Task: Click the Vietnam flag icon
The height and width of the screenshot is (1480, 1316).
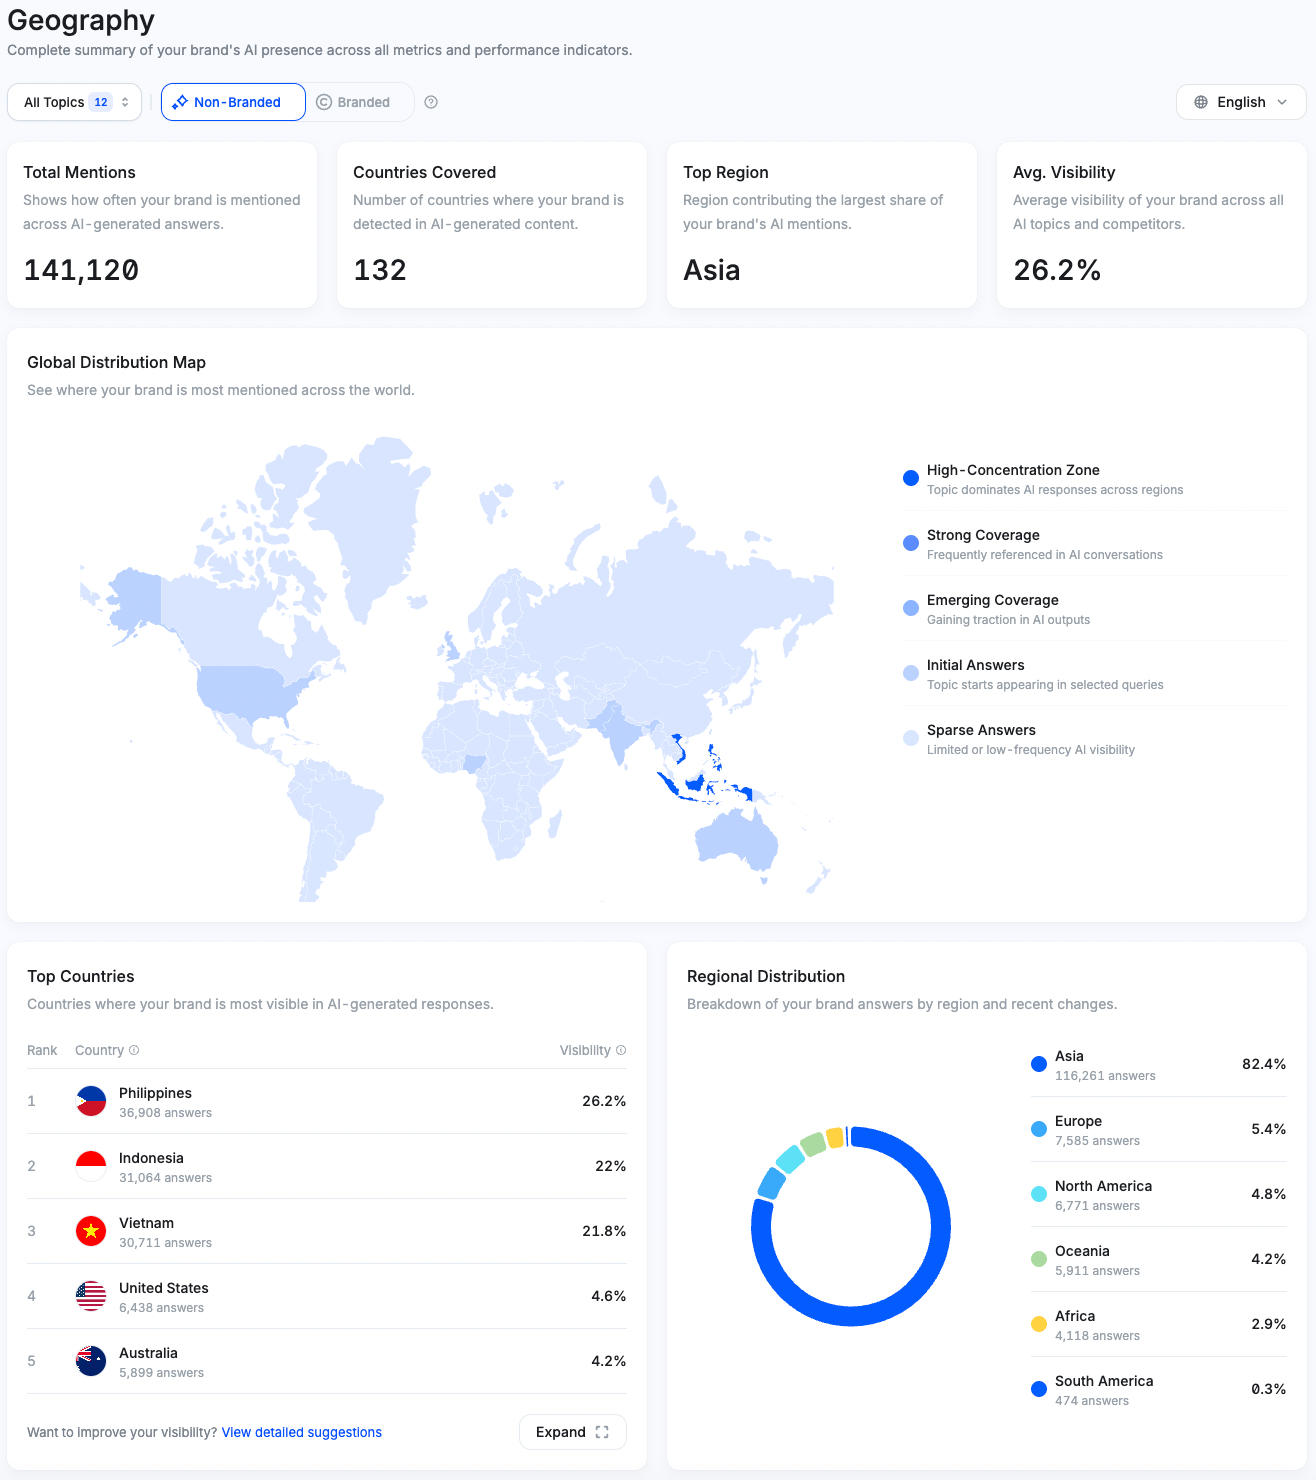Action: coord(90,1231)
